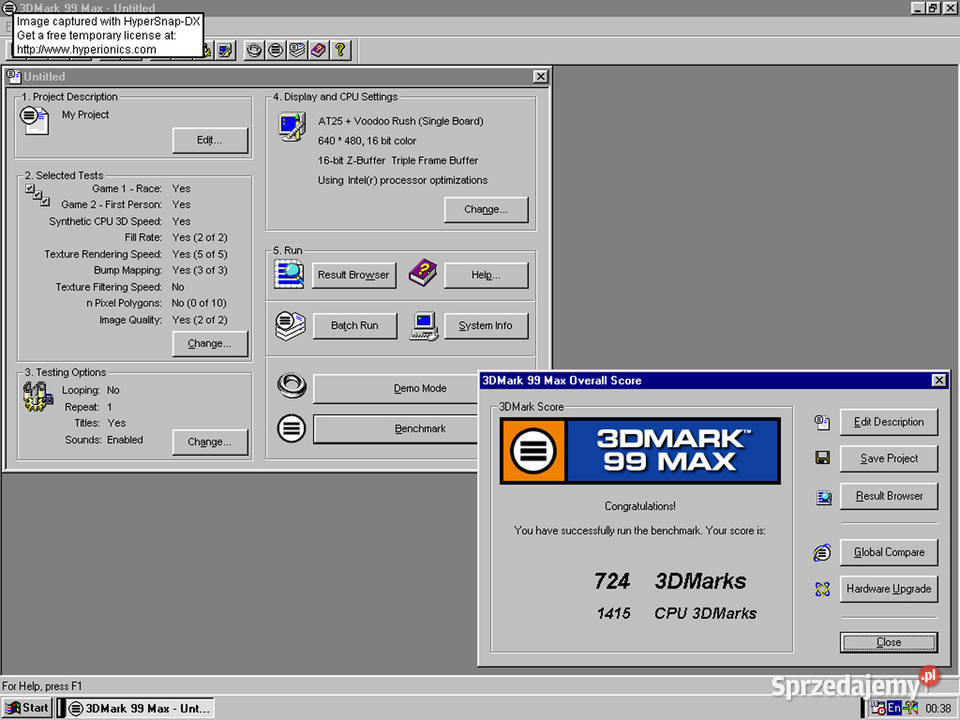This screenshot has height=720, width=960.
Task: Click the ring icon beside Demo Mode
Action: tap(291, 386)
